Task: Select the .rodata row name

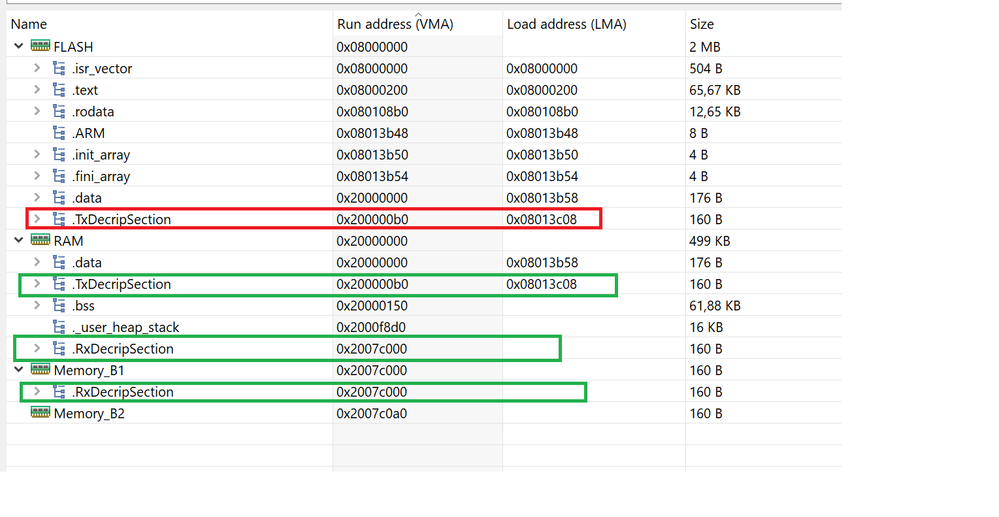Action: [92, 112]
